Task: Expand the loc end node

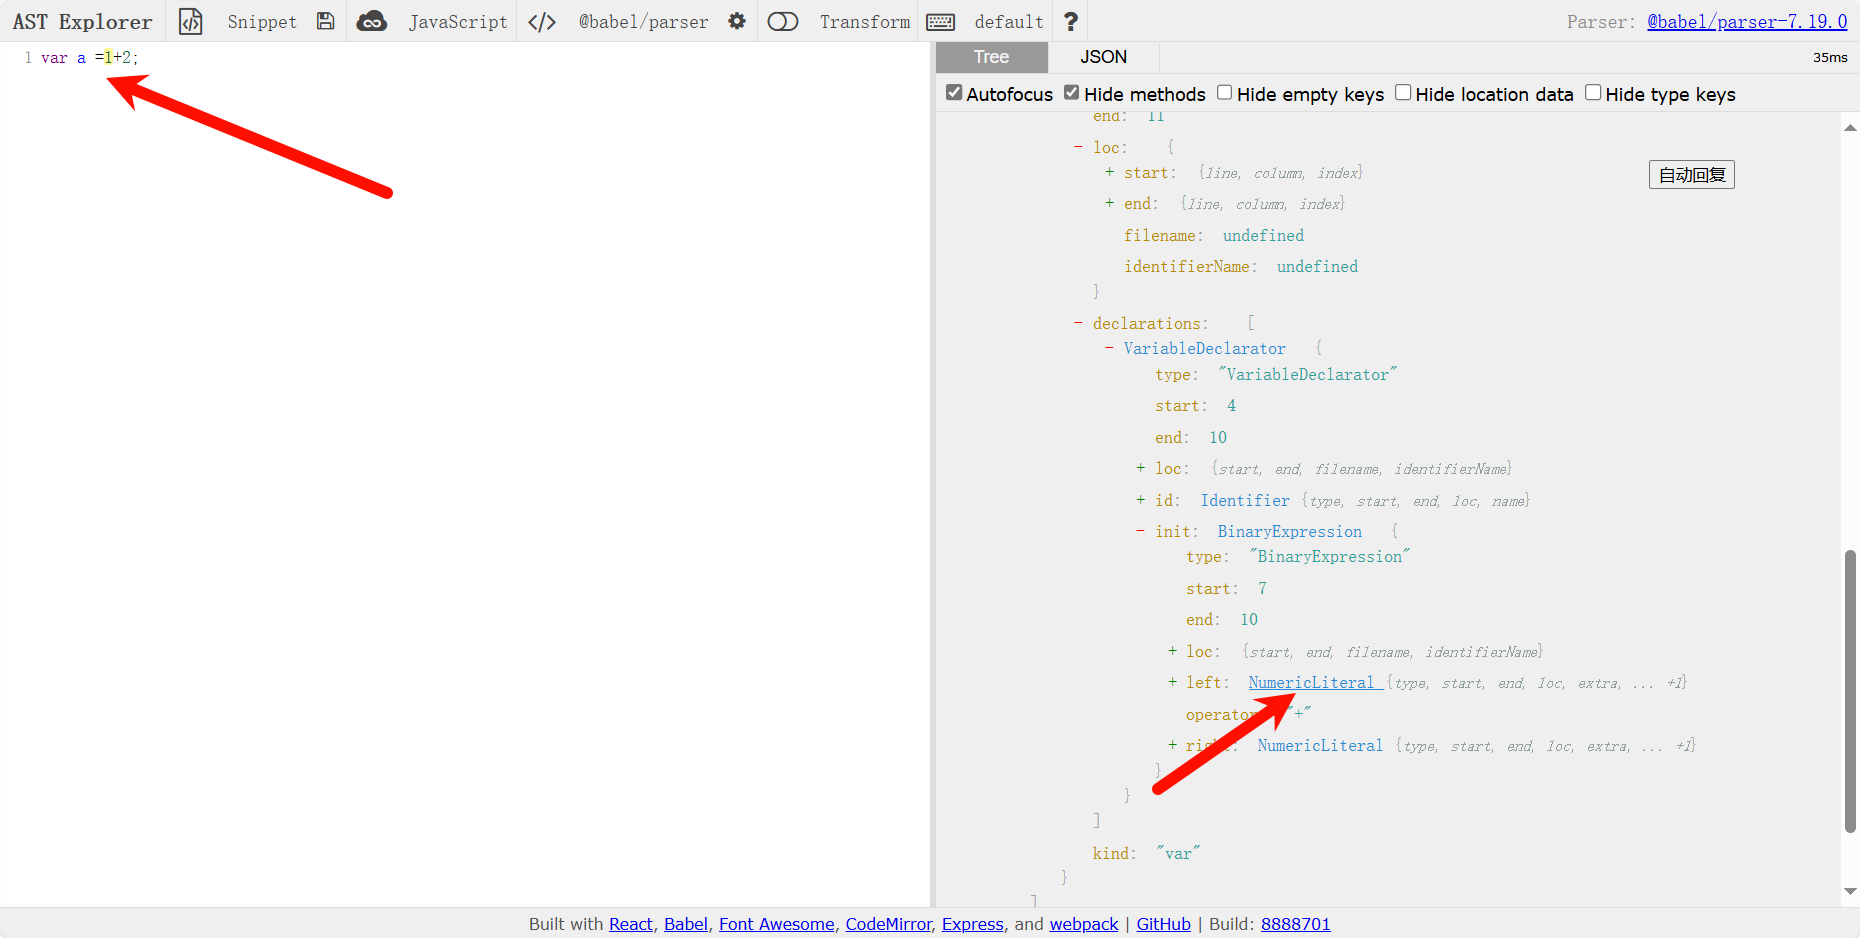Action: (x=1109, y=203)
